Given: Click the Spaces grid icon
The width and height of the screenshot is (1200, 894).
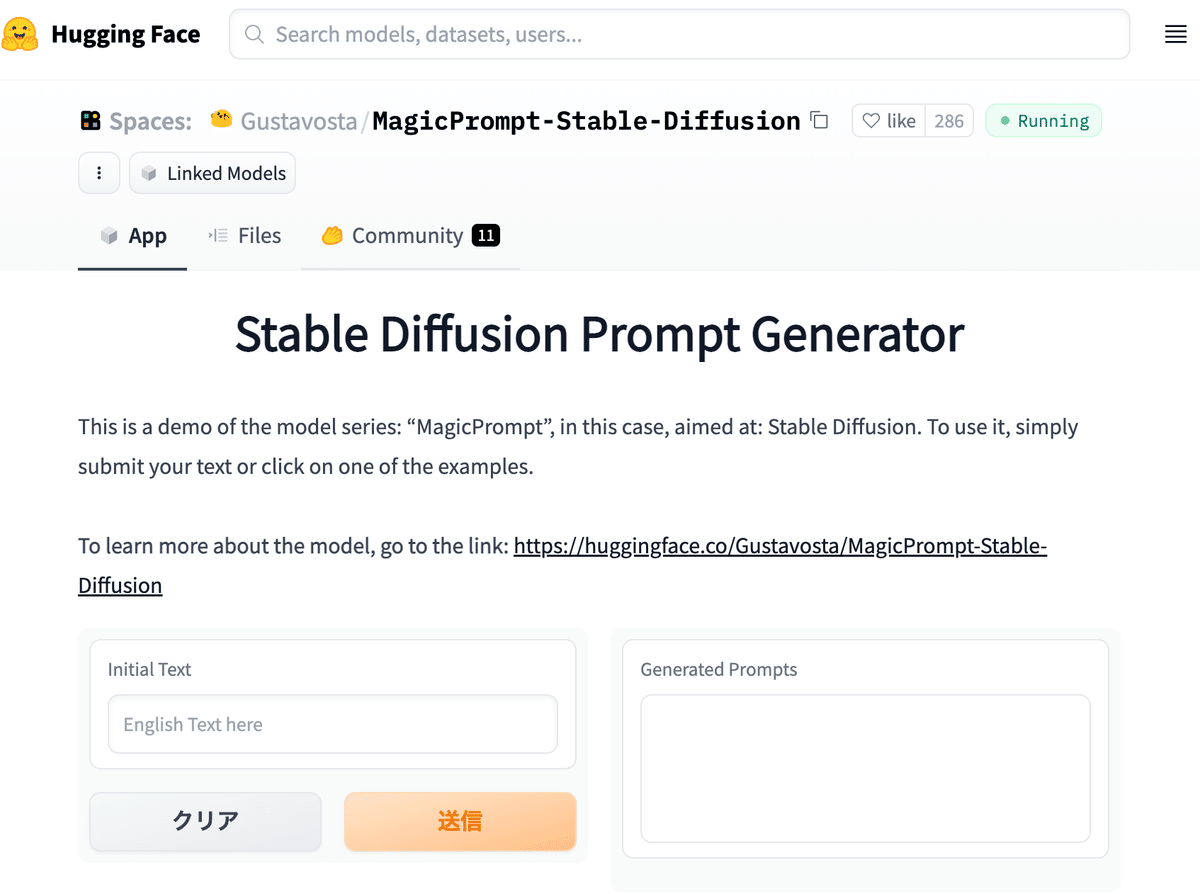Looking at the screenshot, I should point(91,120).
